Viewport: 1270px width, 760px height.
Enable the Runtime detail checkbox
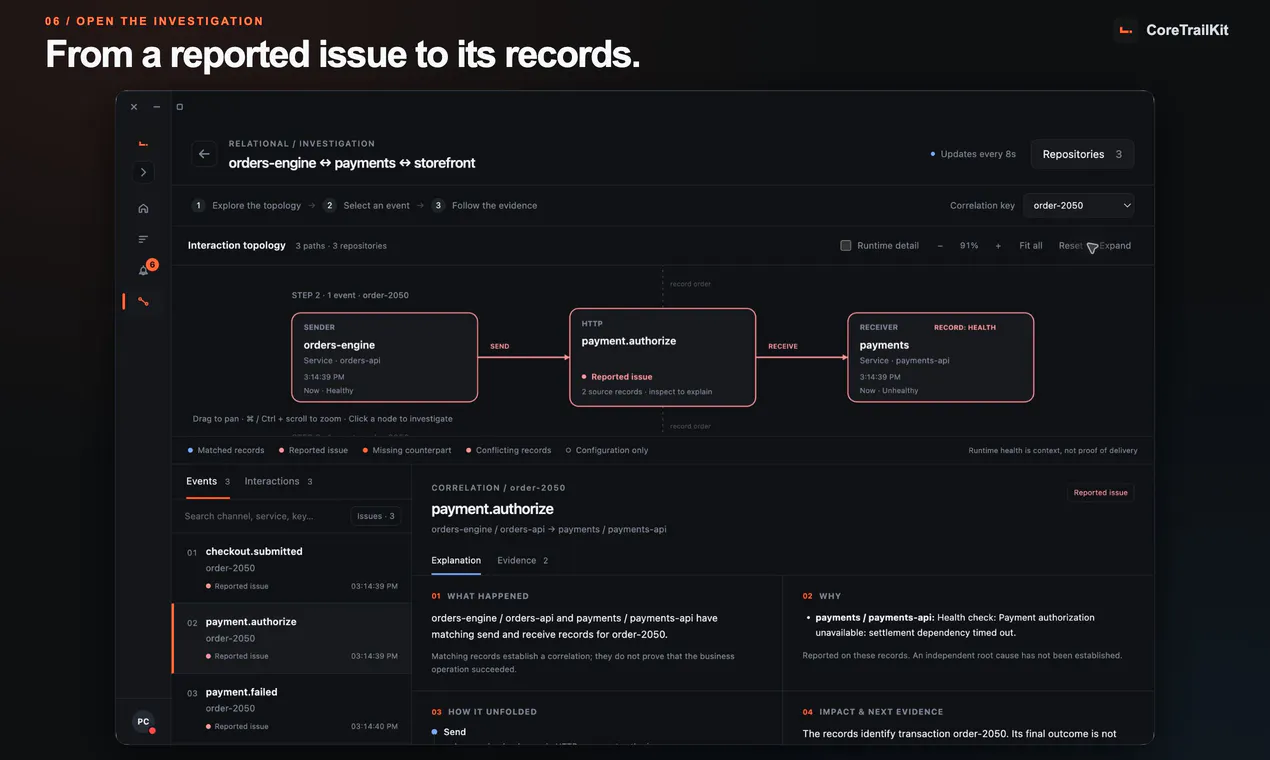tap(846, 246)
